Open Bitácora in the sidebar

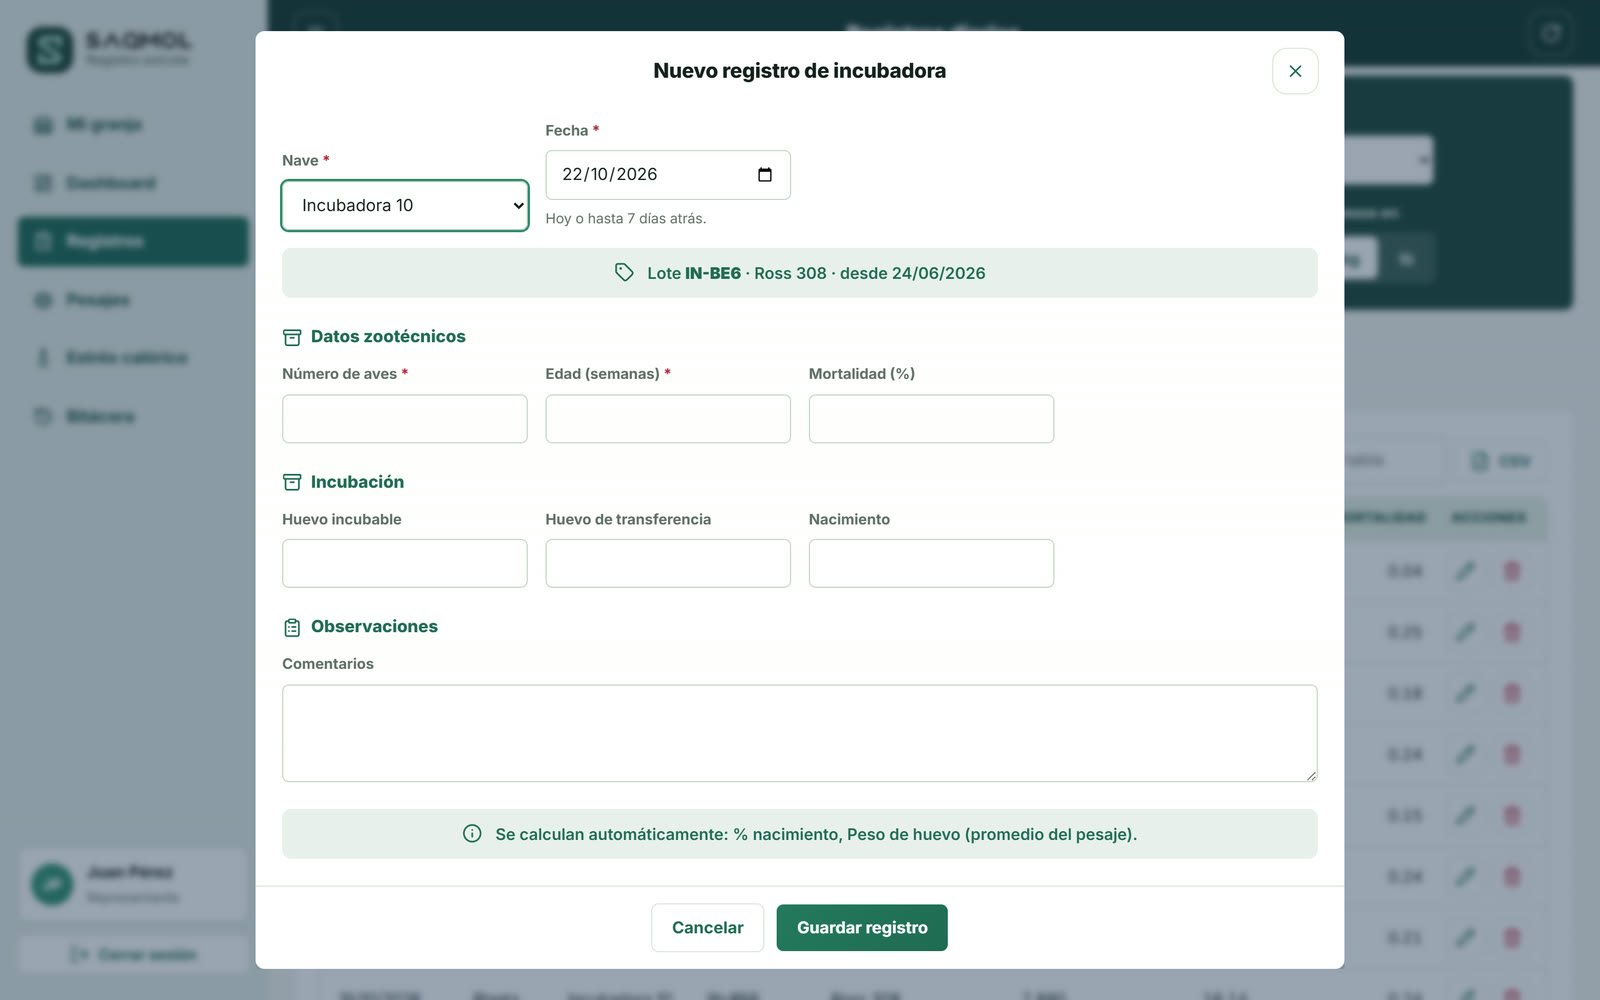tap(133, 416)
